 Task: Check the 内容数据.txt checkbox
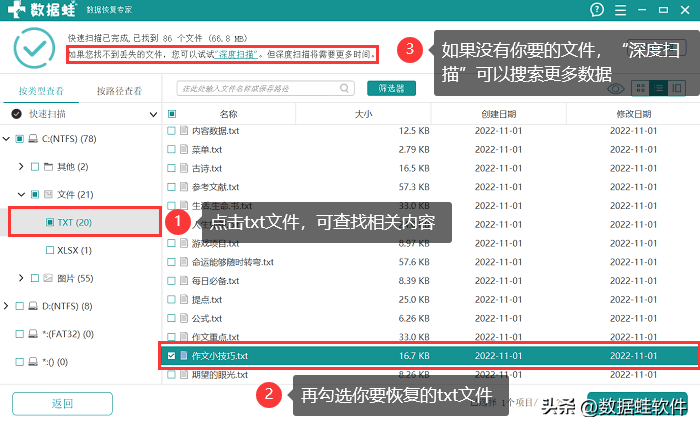(x=171, y=131)
